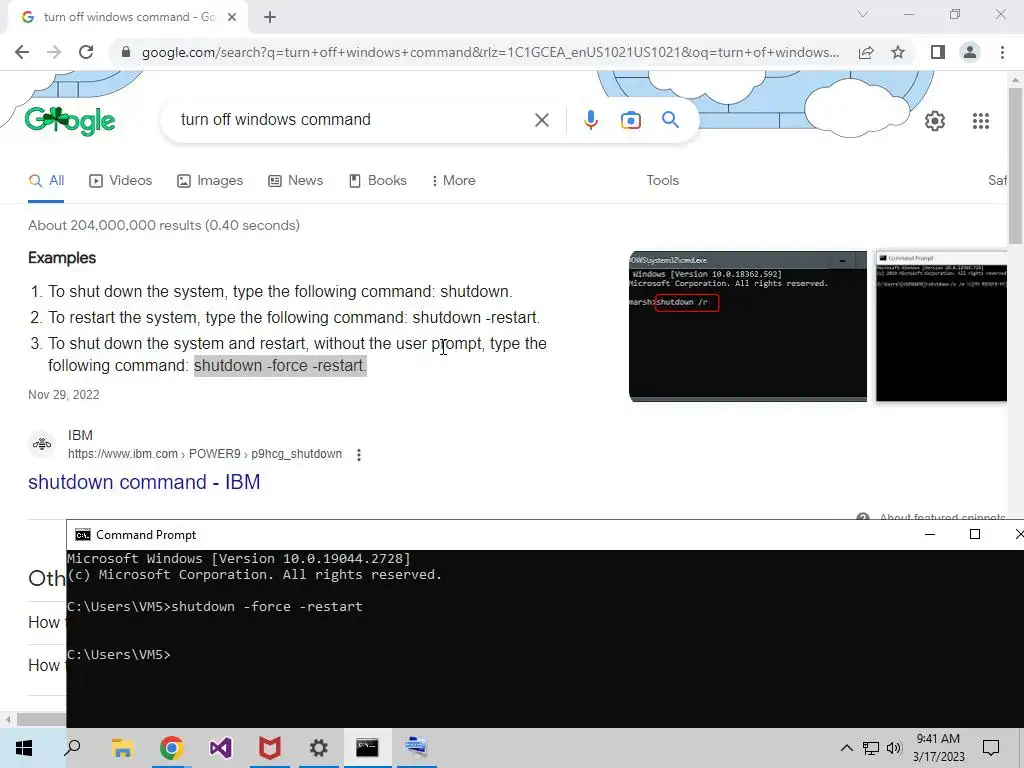Screen dimensions: 1024x768
Task: Click the 'About 204,000,000 results' text
Action: tap(164, 225)
